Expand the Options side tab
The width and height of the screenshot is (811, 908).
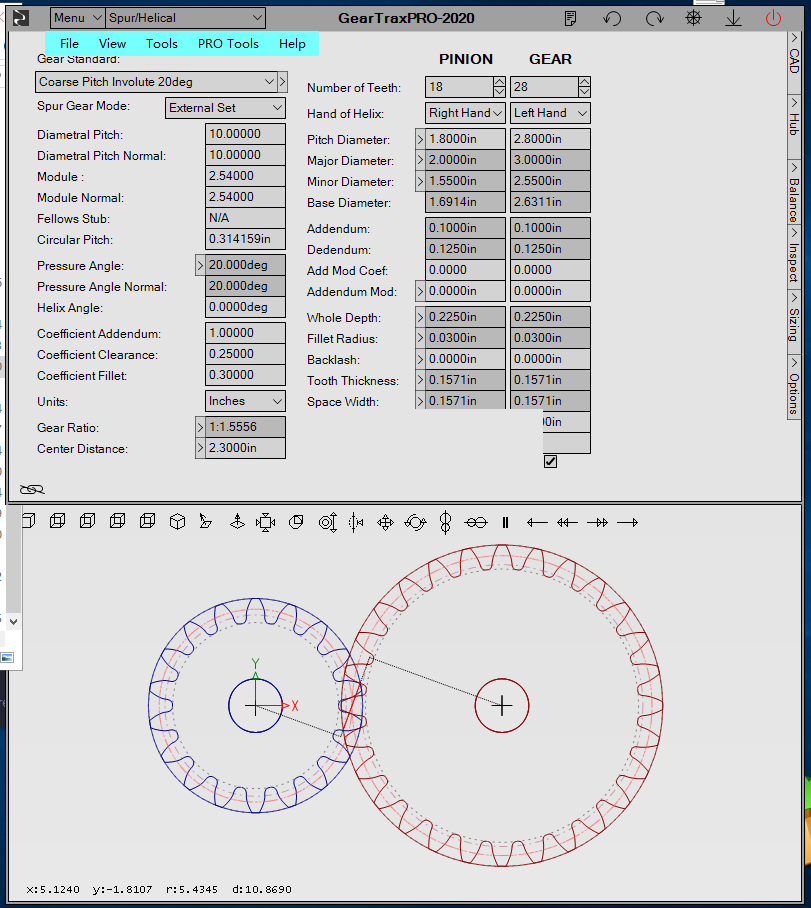pos(794,386)
